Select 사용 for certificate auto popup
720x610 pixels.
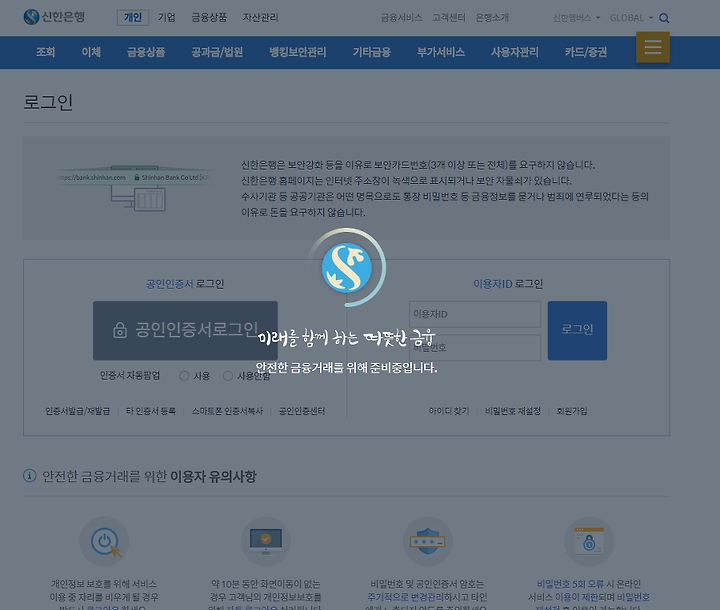click(x=185, y=376)
